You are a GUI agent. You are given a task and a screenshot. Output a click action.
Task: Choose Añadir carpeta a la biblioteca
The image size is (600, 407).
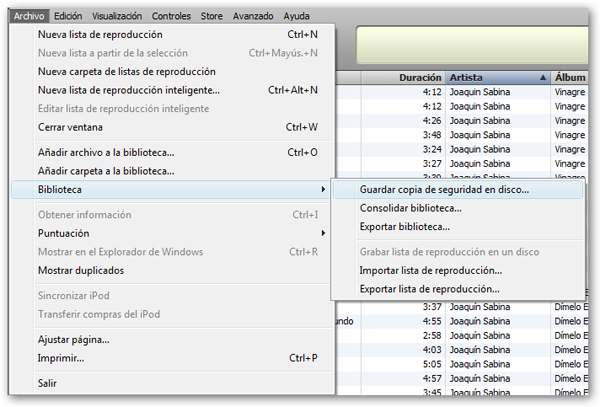point(106,171)
